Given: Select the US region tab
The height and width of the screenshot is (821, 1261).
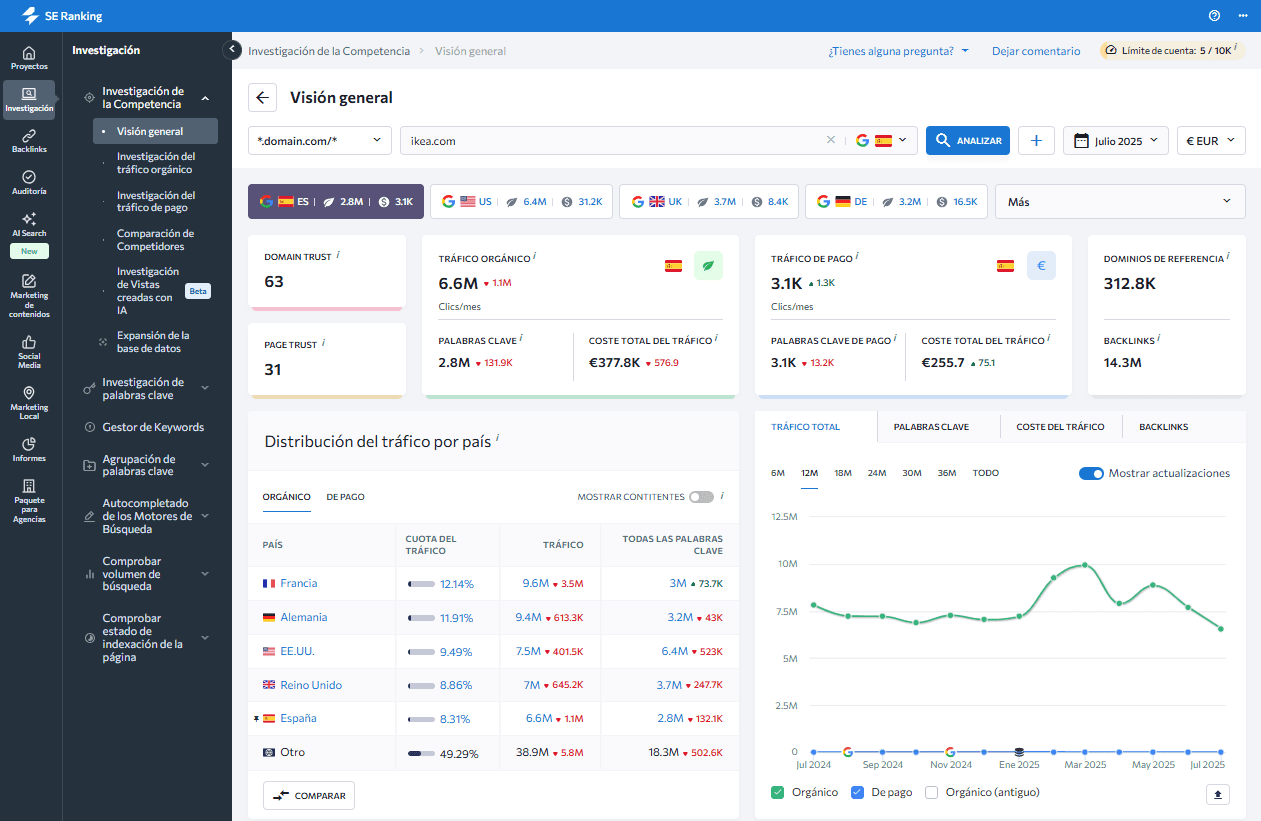Looking at the screenshot, I should 520,201.
